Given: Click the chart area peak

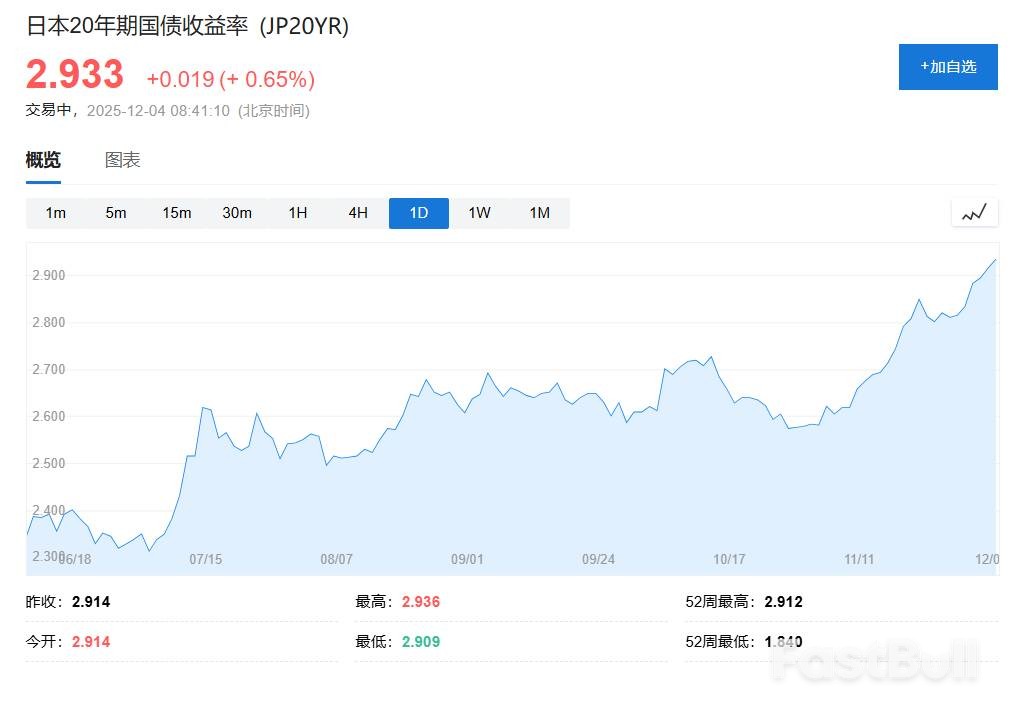Looking at the screenshot, I should pos(994,258).
